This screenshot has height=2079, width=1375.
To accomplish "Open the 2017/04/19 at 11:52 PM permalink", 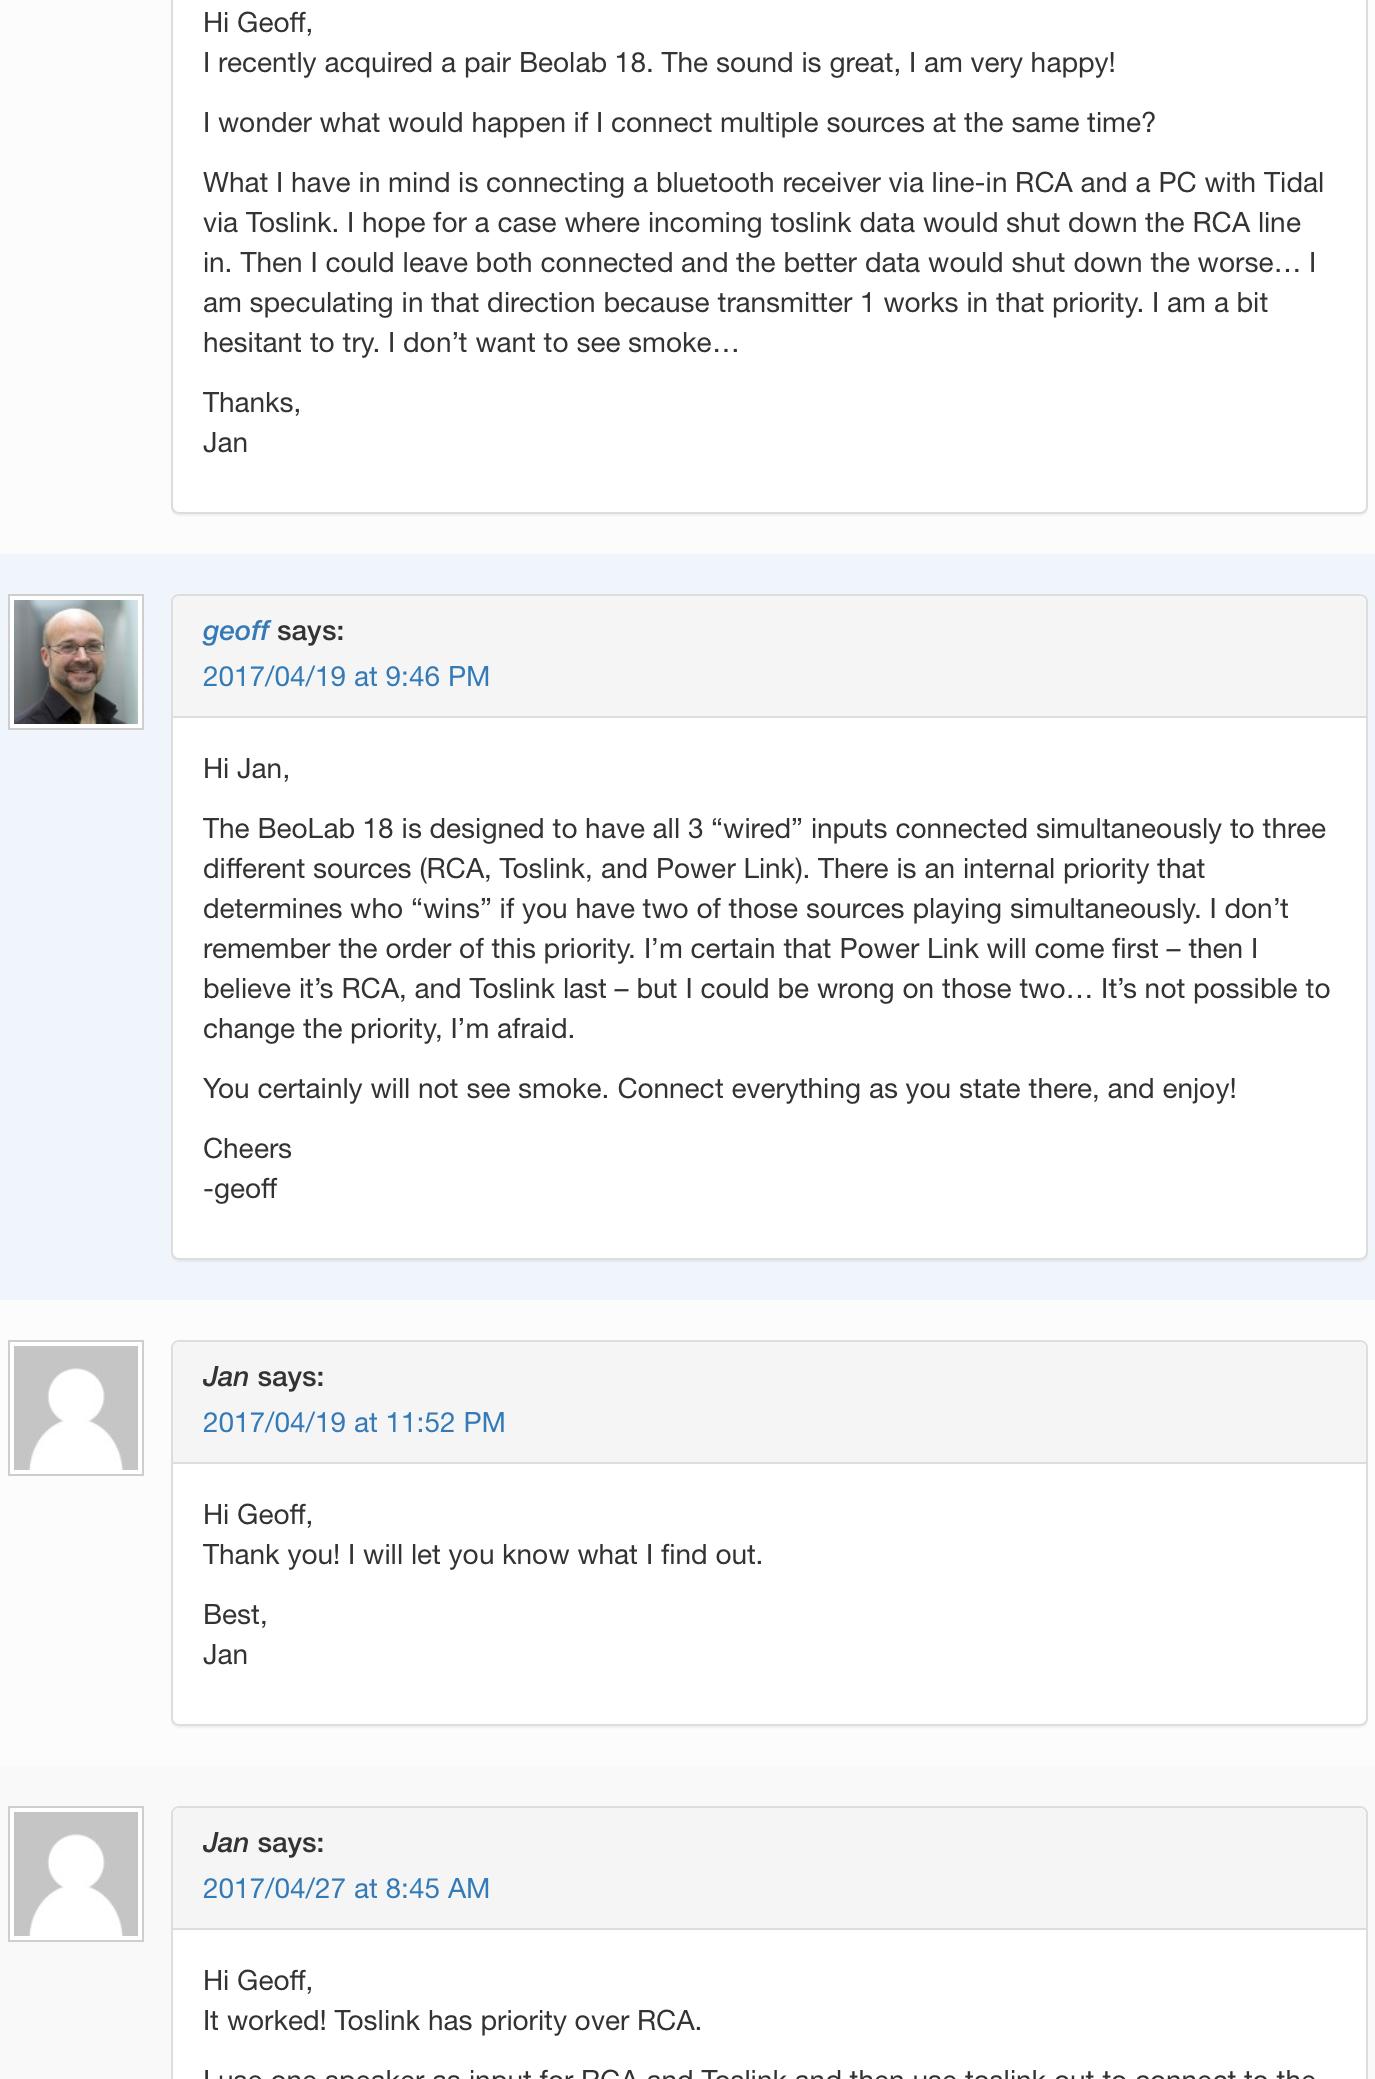I will pyautogui.click(x=354, y=1422).
